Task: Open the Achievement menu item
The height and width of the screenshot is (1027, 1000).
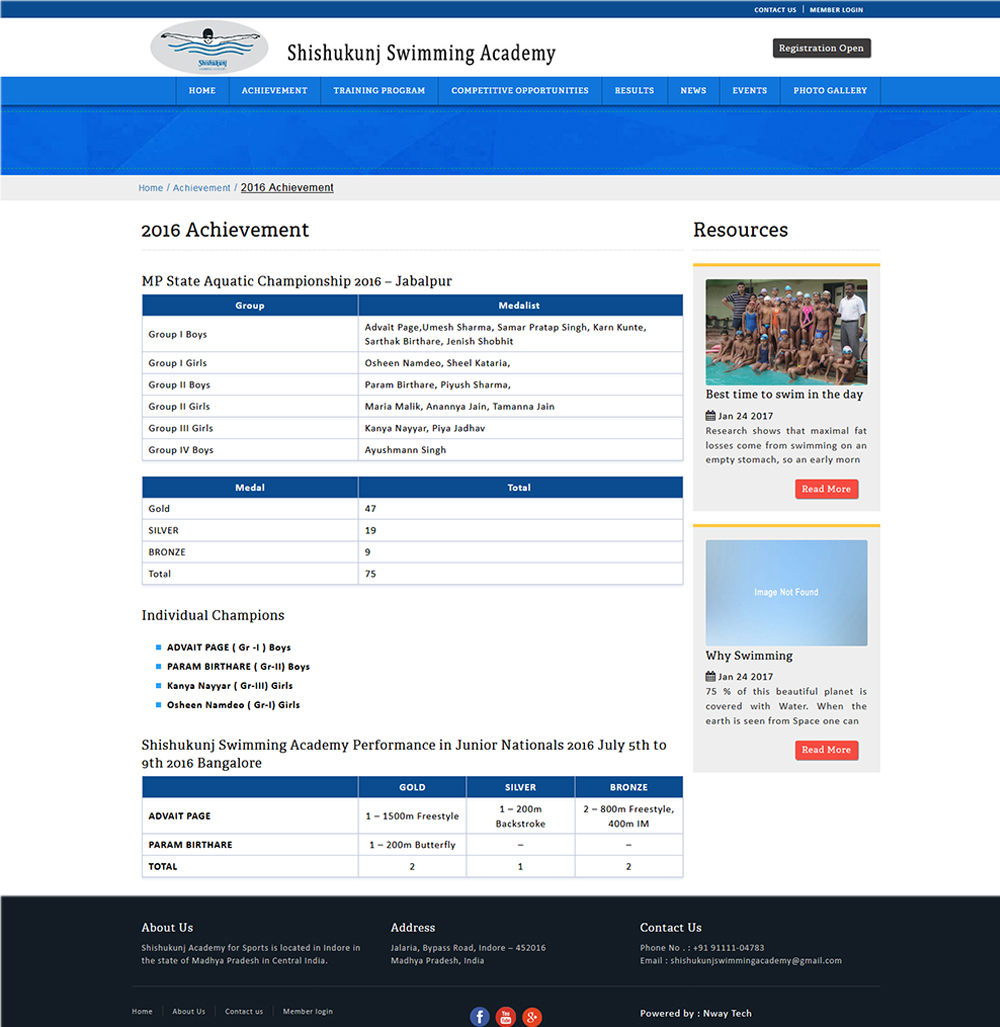Action: (274, 91)
